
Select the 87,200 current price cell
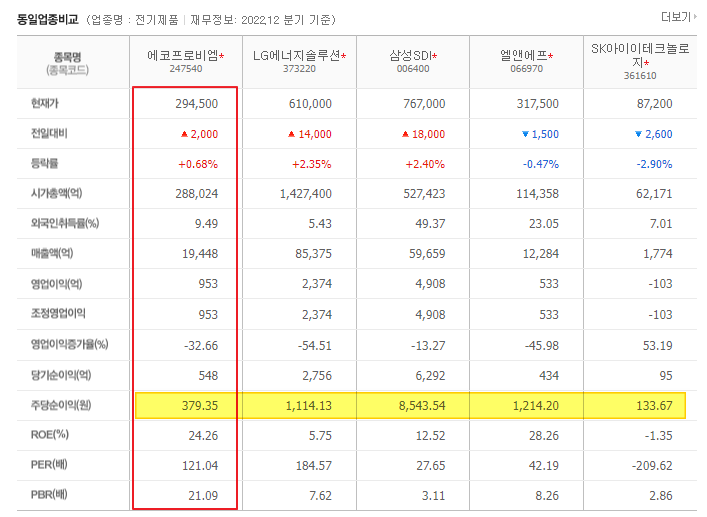click(x=654, y=104)
